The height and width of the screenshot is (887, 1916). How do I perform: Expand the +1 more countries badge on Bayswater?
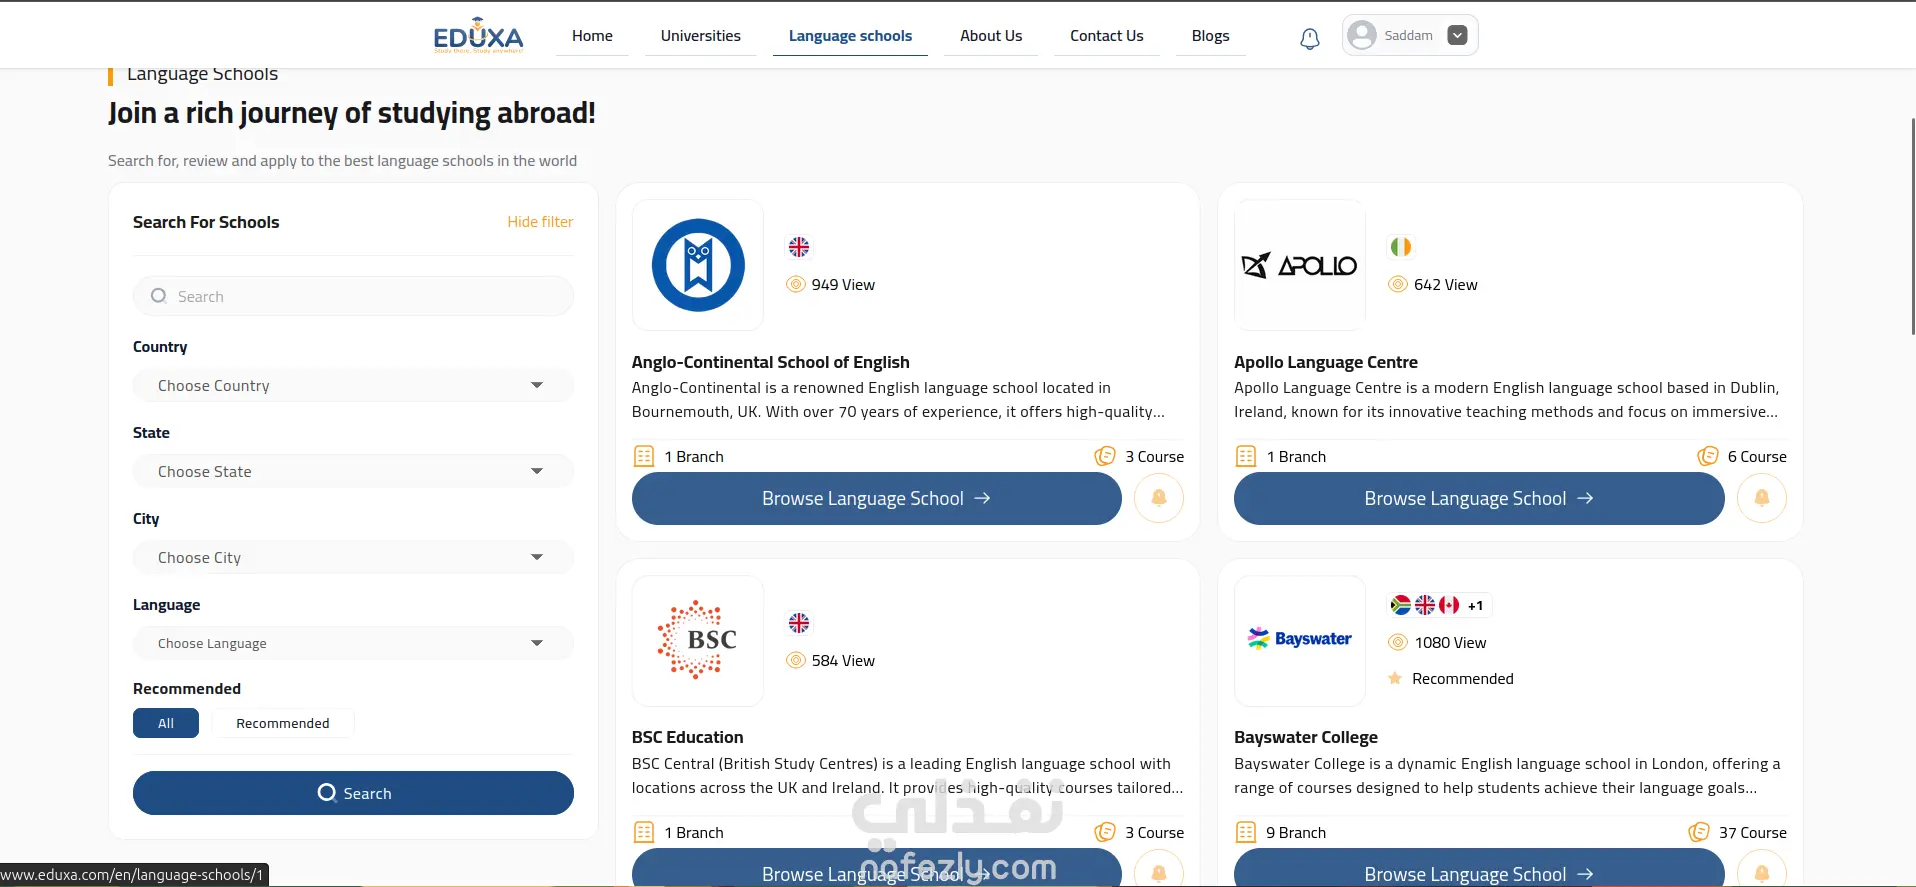click(1476, 605)
